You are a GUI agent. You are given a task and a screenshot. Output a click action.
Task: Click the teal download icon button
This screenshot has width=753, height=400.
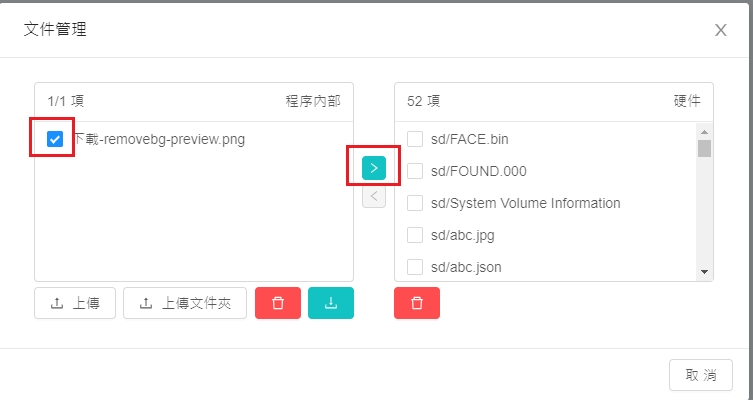pyautogui.click(x=331, y=303)
